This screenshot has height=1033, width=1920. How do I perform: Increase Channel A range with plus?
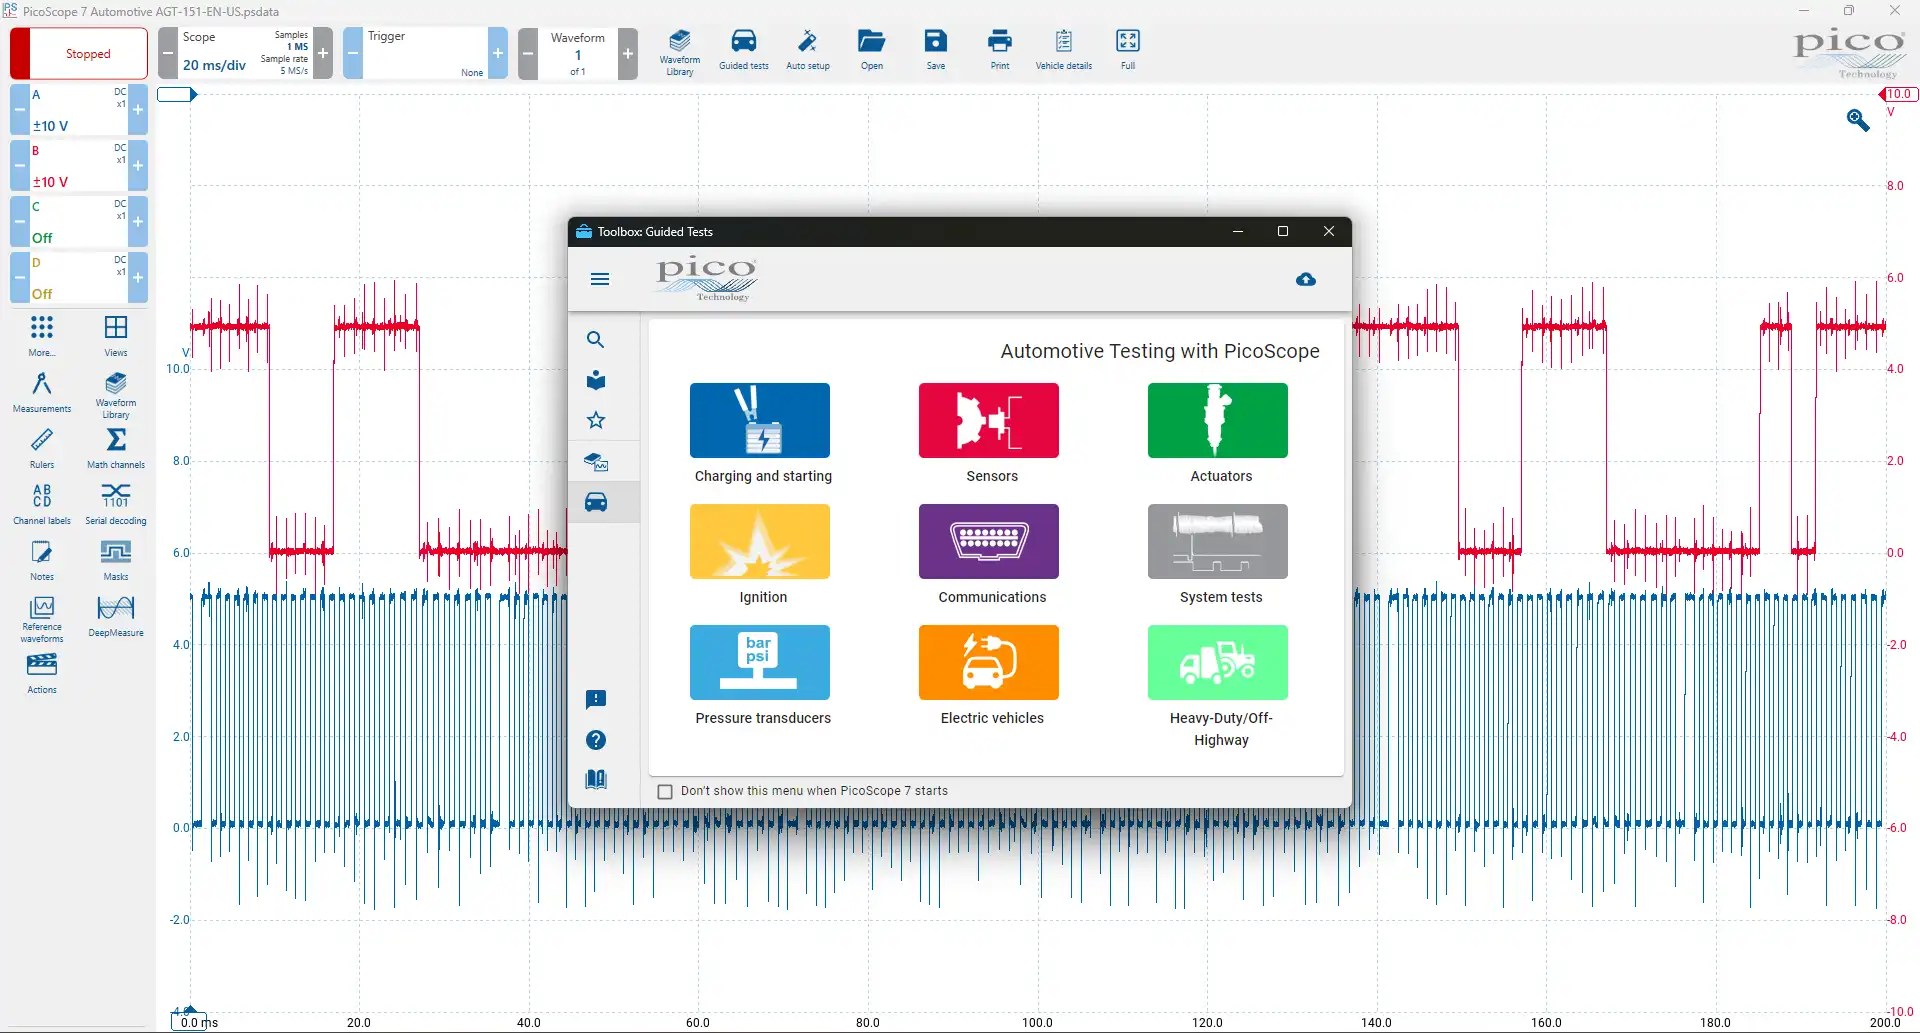138,109
